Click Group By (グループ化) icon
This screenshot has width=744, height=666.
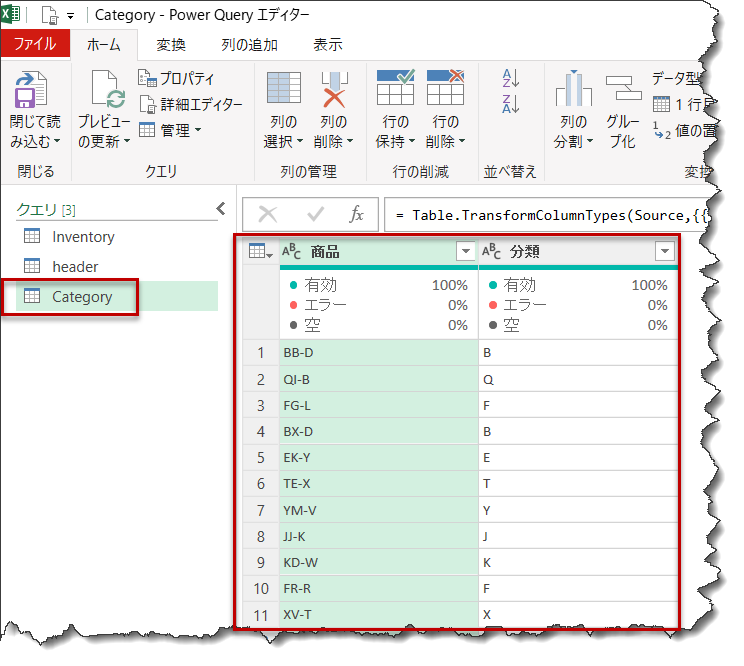click(623, 88)
